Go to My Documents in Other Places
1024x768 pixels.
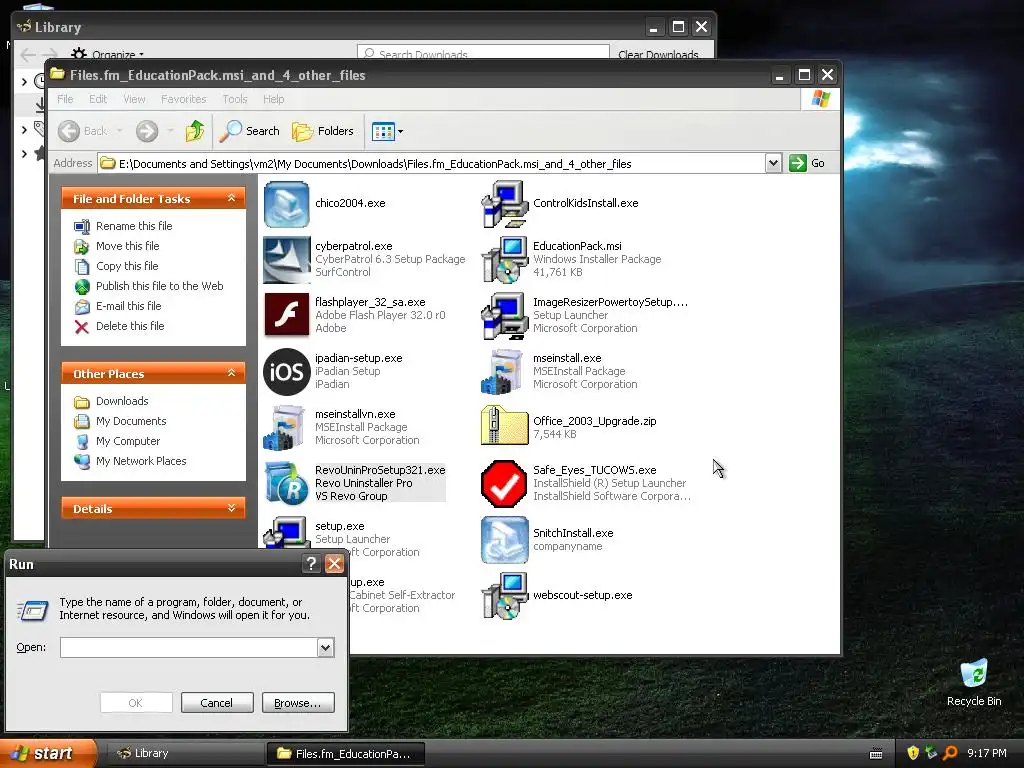point(131,421)
